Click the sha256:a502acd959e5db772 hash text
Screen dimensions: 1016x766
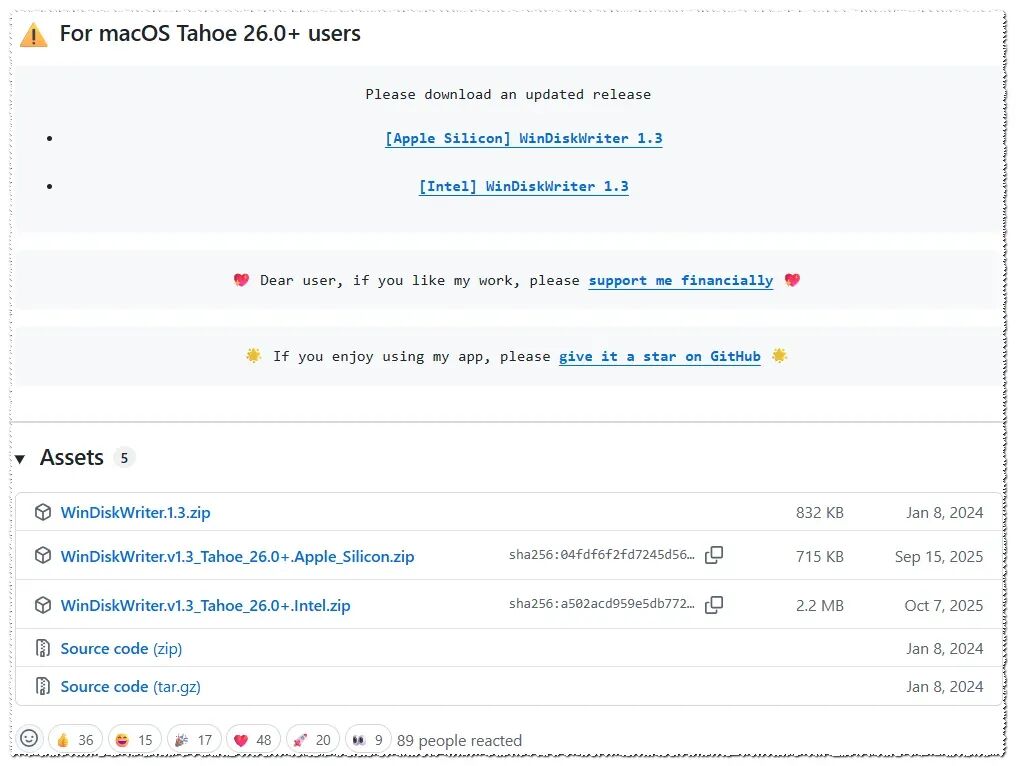pyautogui.click(x=601, y=604)
